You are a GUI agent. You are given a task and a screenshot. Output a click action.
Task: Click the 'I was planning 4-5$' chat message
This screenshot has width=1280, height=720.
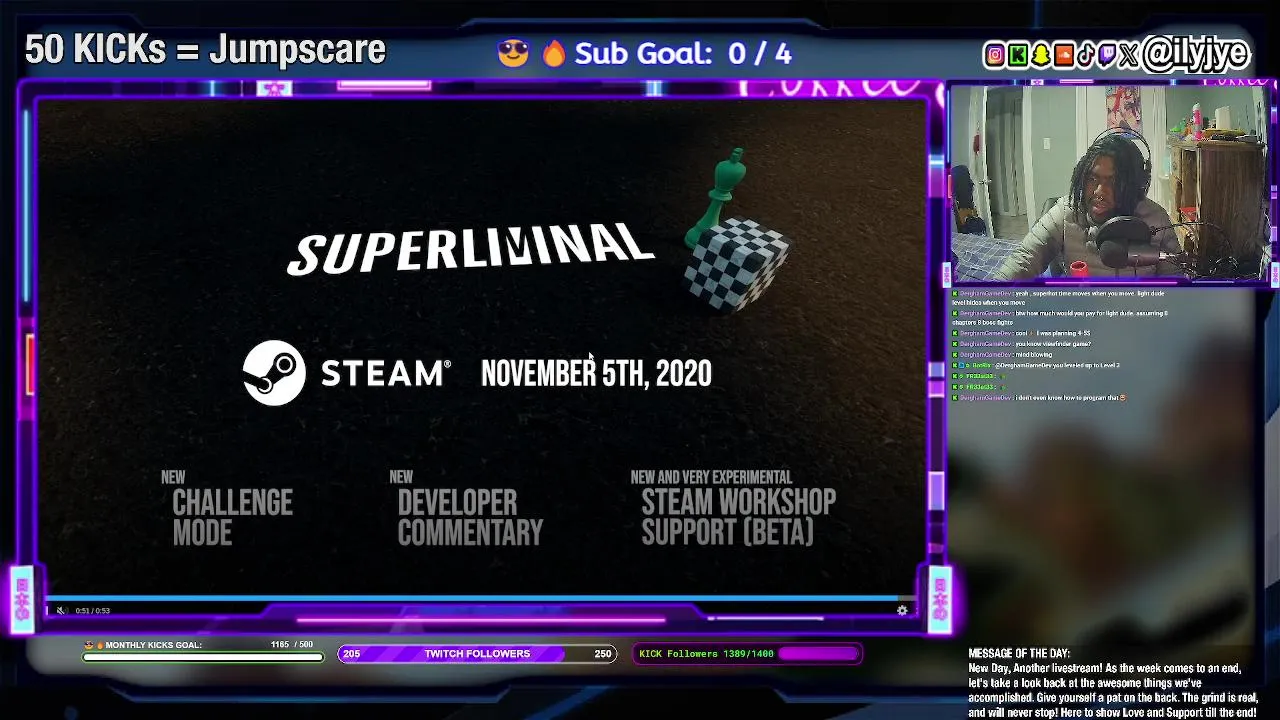pyautogui.click(x=1021, y=334)
